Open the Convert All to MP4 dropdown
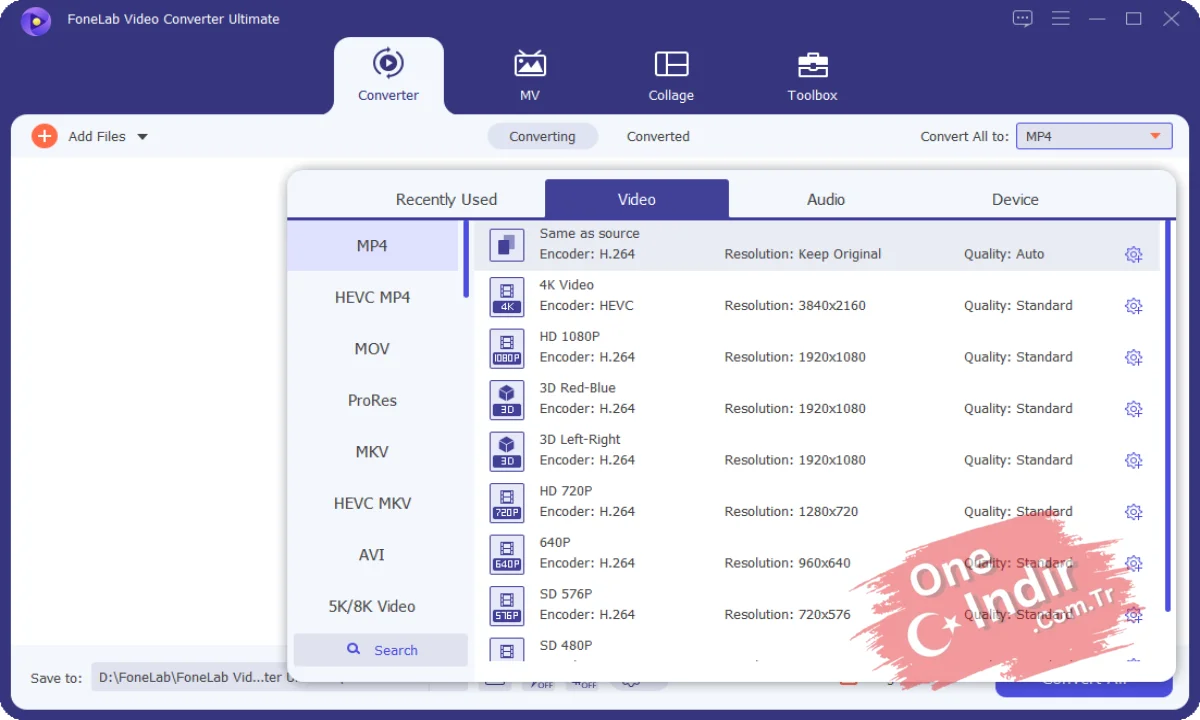This screenshot has height=720, width=1200. point(1094,136)
